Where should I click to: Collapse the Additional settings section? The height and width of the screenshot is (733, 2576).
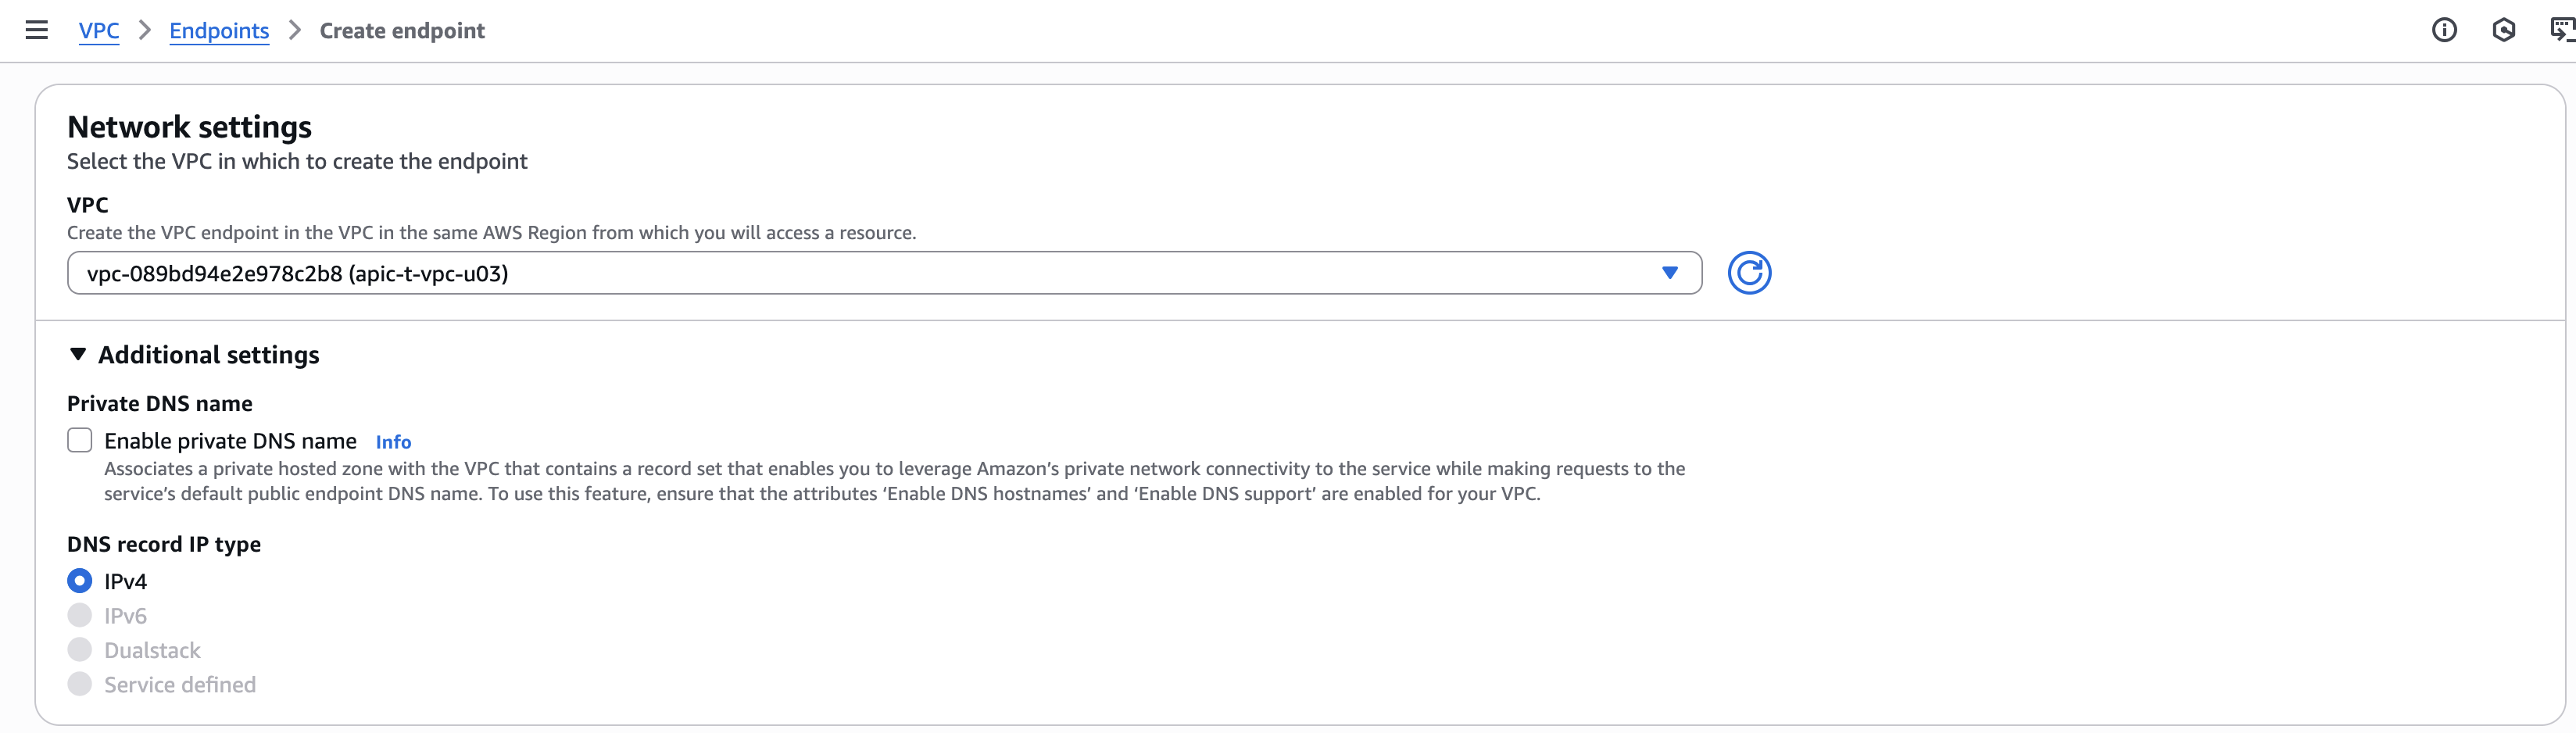click(x=78, y=354)
